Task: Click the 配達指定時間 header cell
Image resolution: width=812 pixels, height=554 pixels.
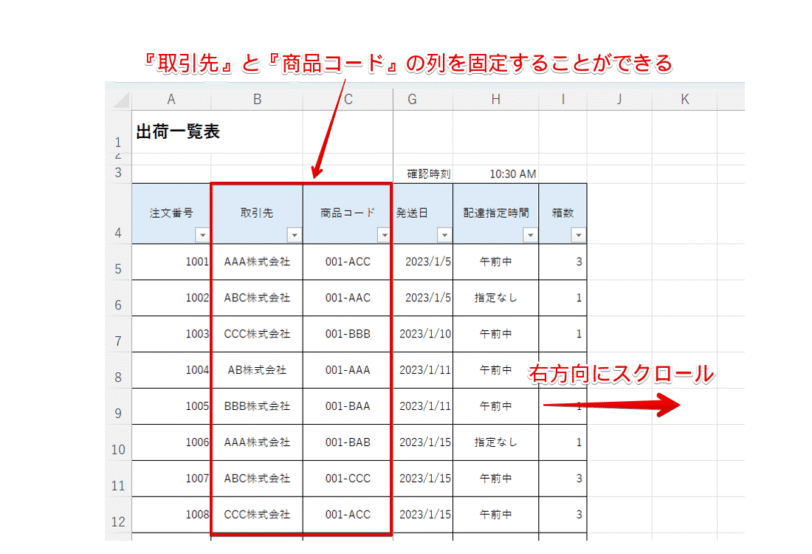Action: pyautogui.click(x=496, y=213)
